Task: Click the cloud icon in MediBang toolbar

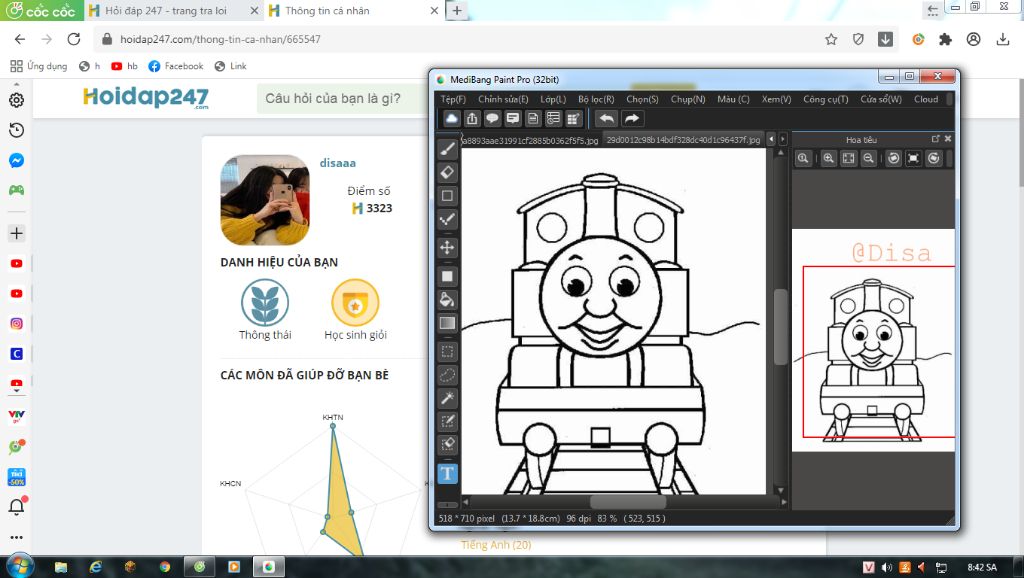Action: click(452, 118)
